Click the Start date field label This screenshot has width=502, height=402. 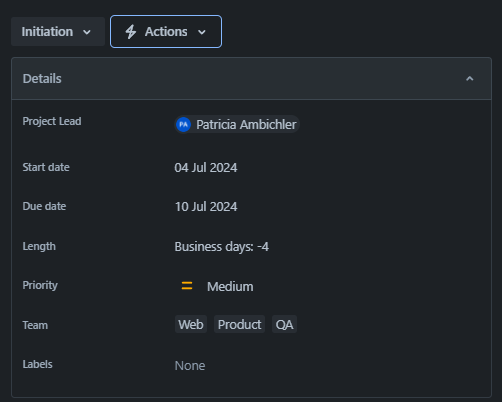[x=46, y=167]
